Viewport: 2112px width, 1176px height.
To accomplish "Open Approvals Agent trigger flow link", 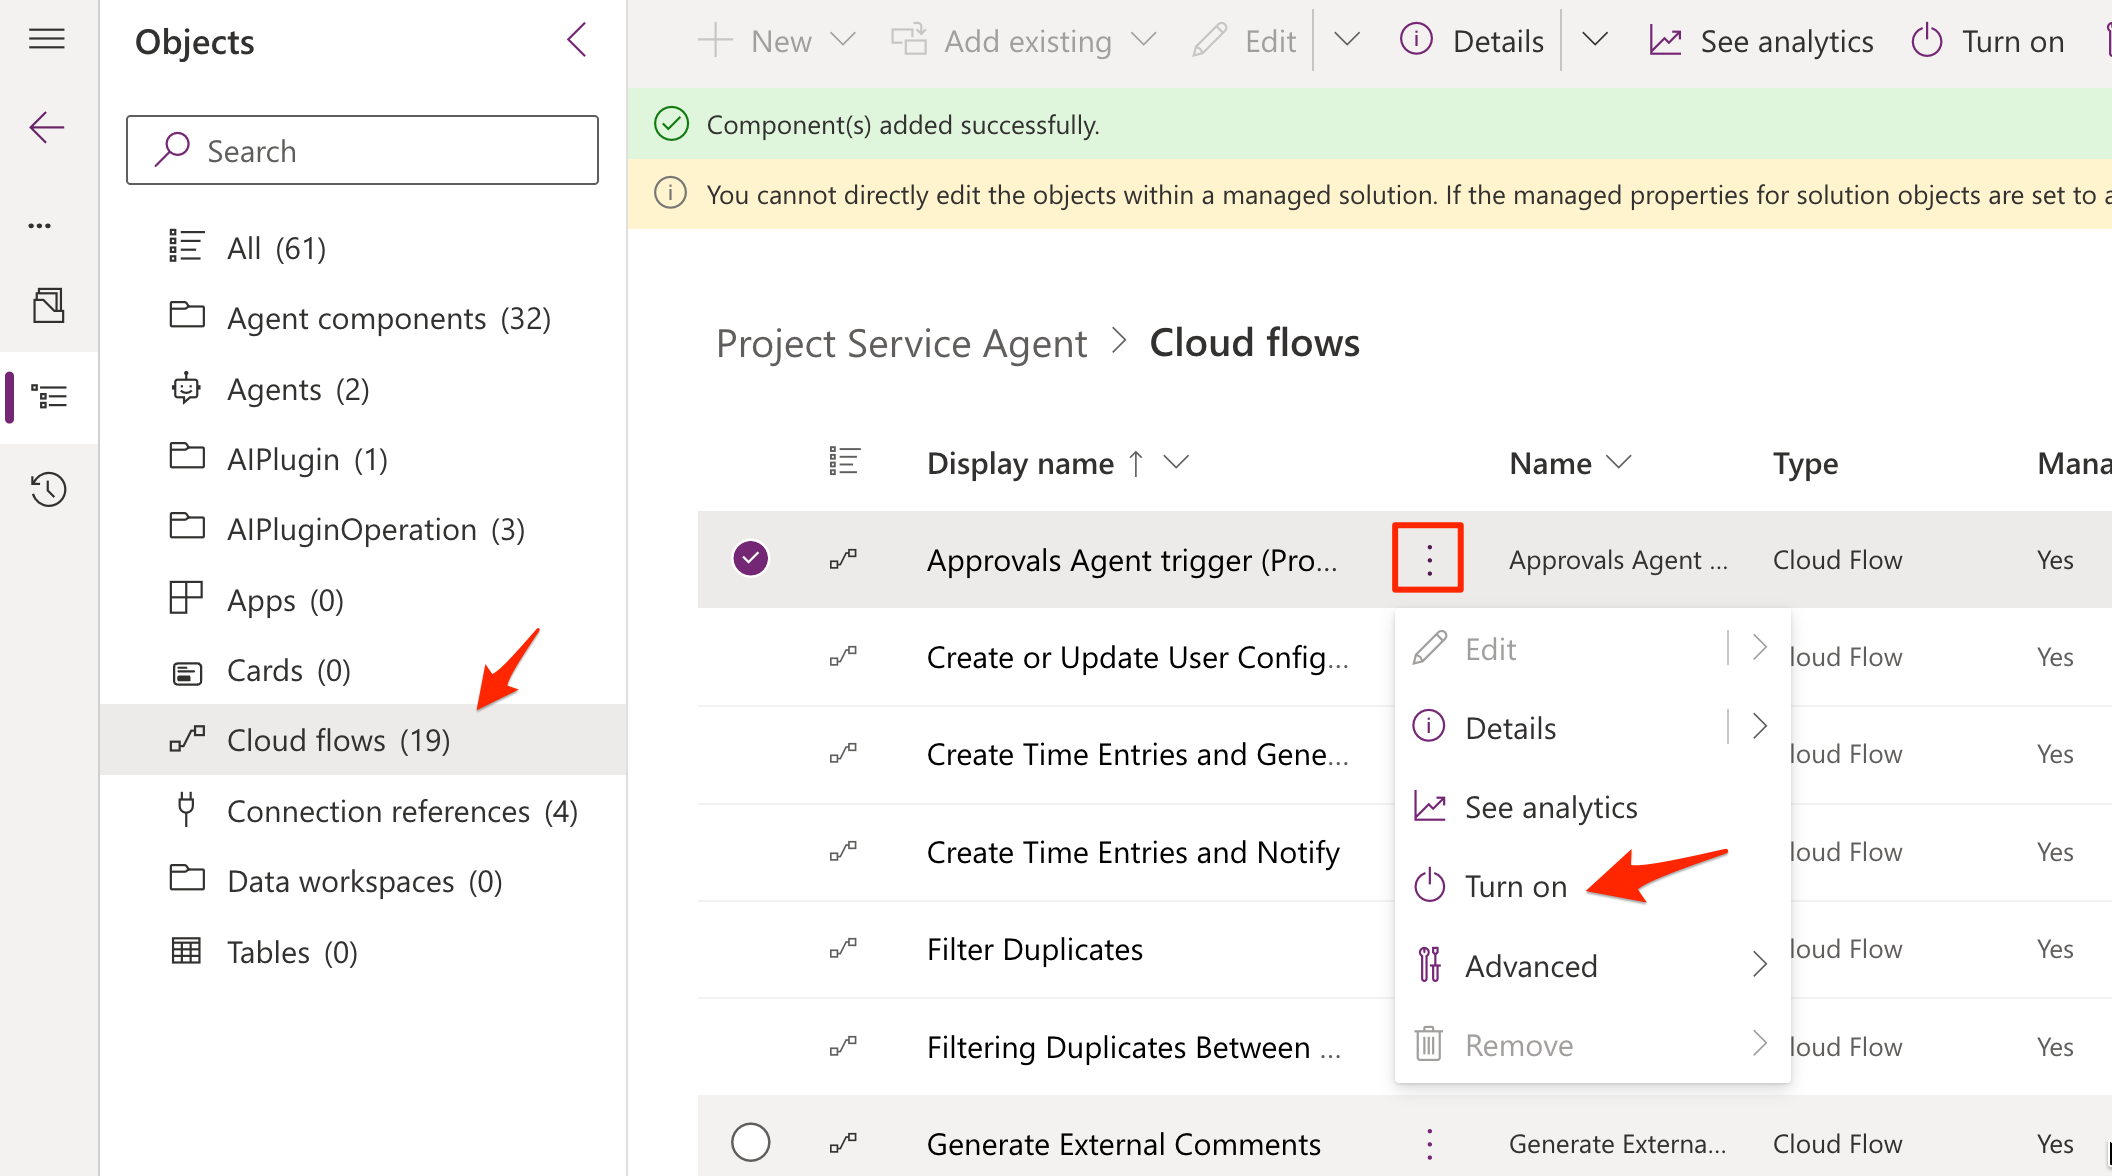I will click(x=1131, y=560).
